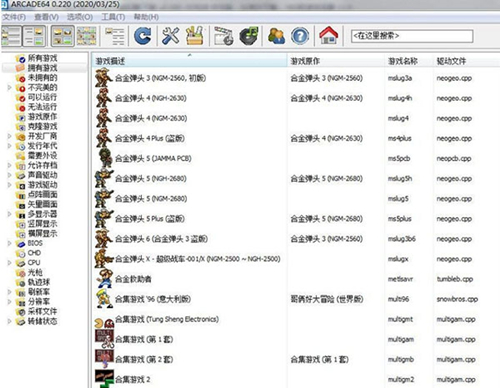Screen dimensions: 500x388
Task: Select 克隆游戏 folder in sidebar
Action: (37, 126)
